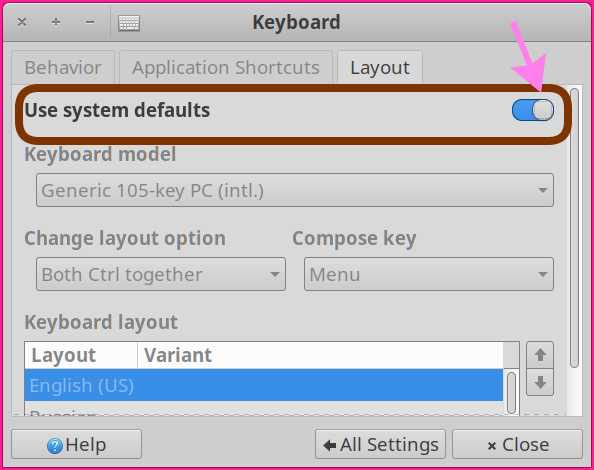Select the Layout tab
The width and height of the screenshot is (594, 470).
pyautogui.click(x=380, y=68)
